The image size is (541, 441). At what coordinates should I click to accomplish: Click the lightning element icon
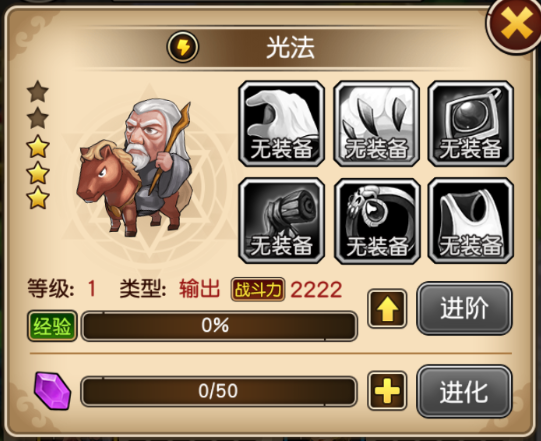(x=183, y=47)
